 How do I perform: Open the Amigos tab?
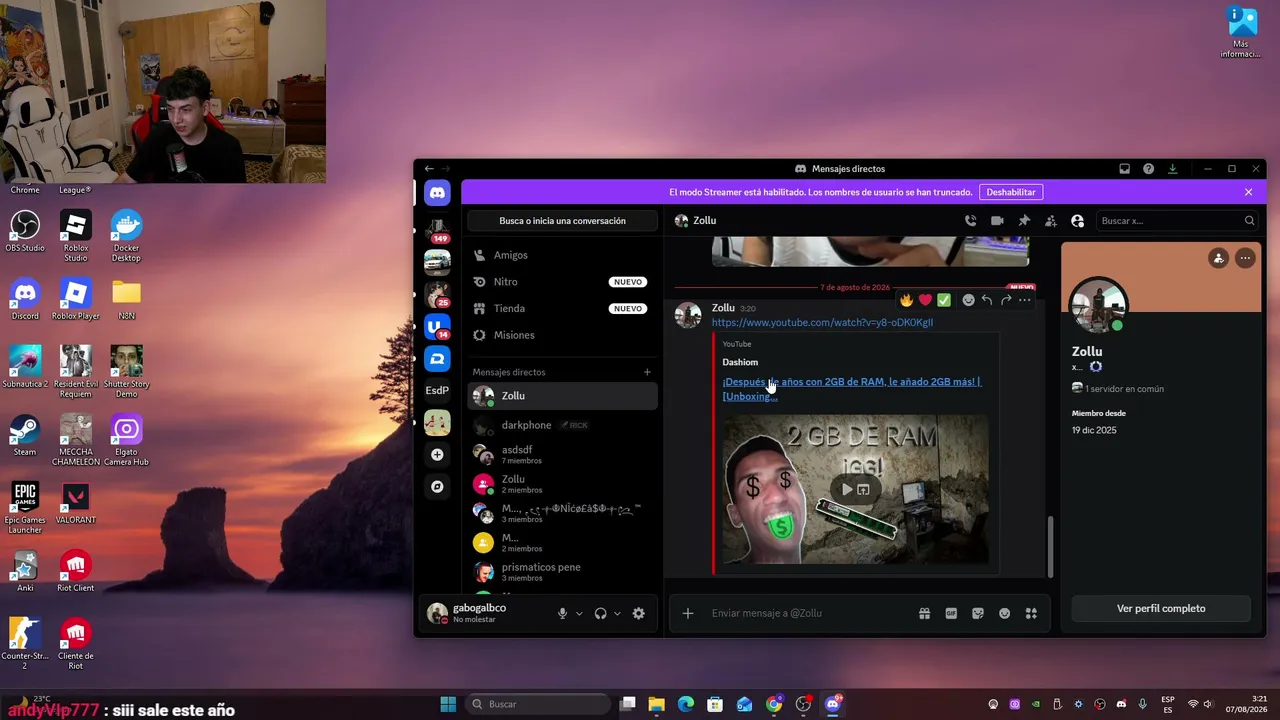(562, 255)
